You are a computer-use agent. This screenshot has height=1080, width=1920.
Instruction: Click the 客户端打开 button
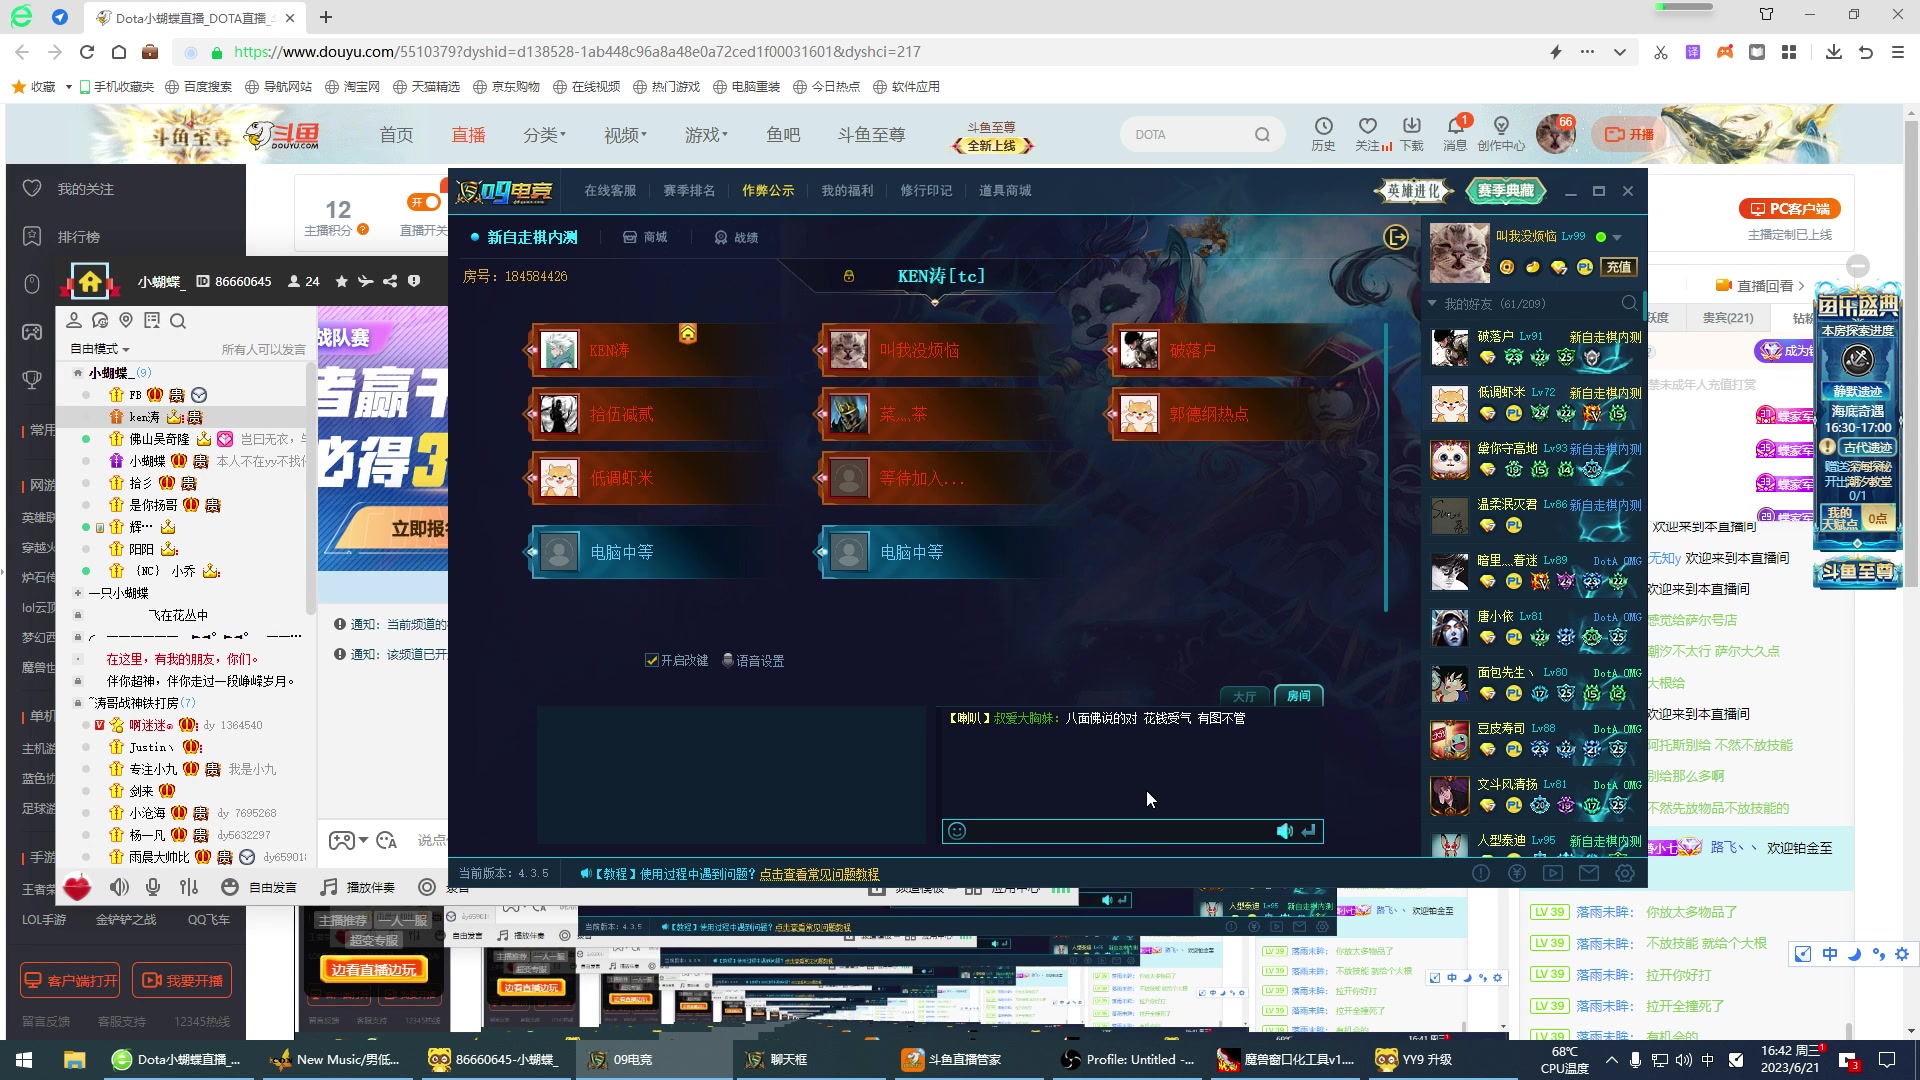pyautogui.click(x=71, y=980)
